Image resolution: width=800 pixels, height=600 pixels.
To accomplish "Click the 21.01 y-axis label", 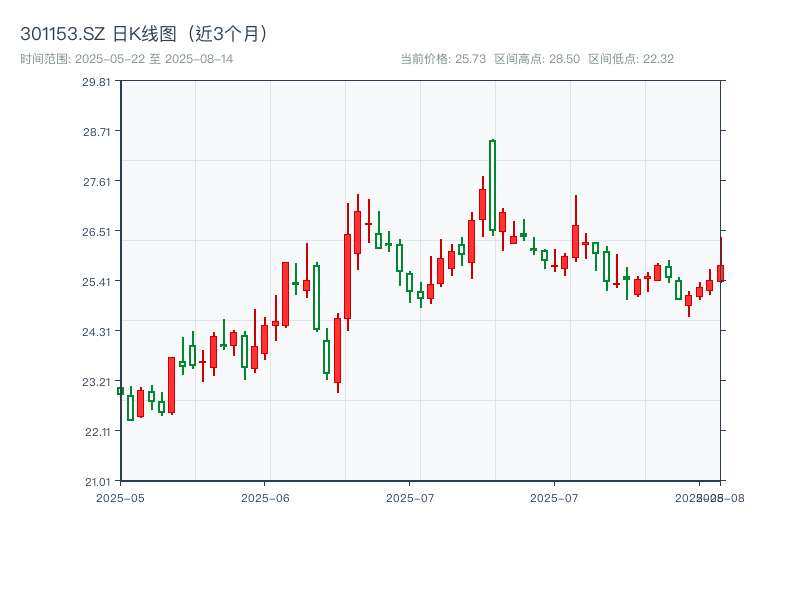I will point(95,480).
